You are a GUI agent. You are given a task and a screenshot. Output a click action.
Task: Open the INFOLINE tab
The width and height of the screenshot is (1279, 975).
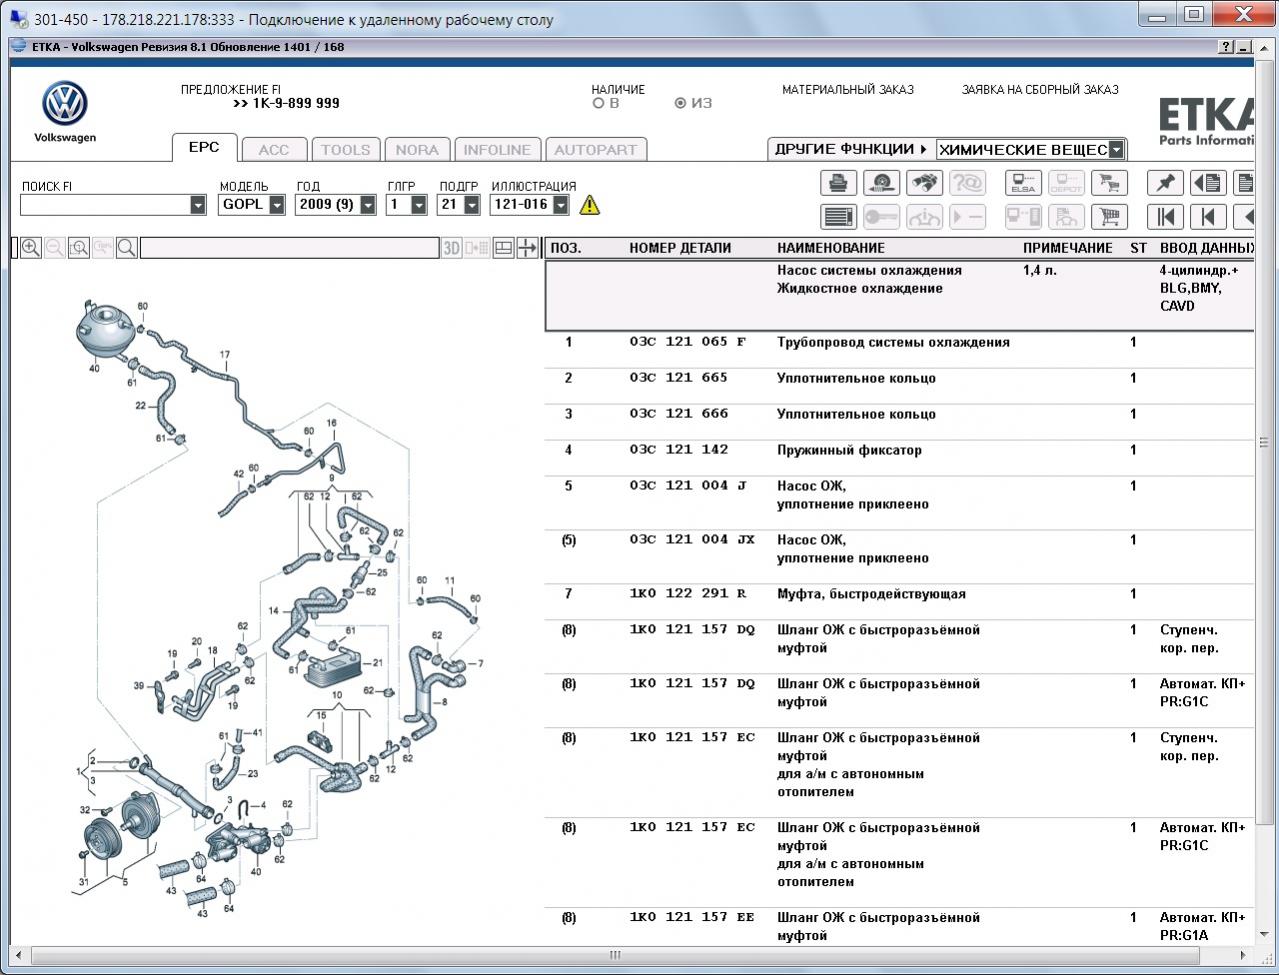click(497, 150)
